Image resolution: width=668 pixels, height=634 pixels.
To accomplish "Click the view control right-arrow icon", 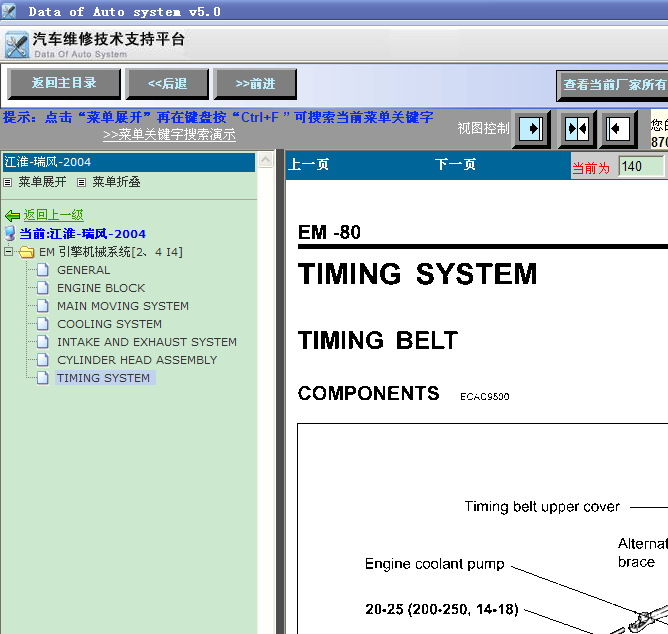I will coord(531,129).
